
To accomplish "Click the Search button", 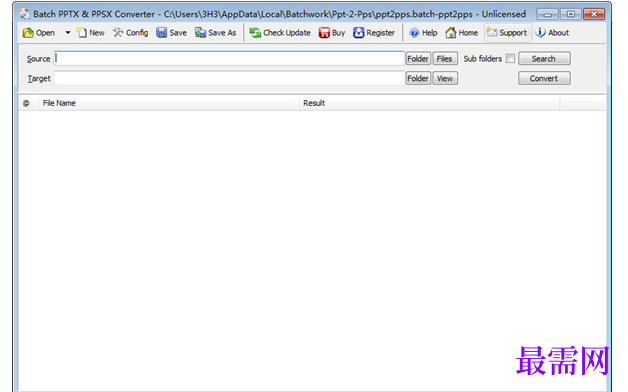I will [544, 58].
